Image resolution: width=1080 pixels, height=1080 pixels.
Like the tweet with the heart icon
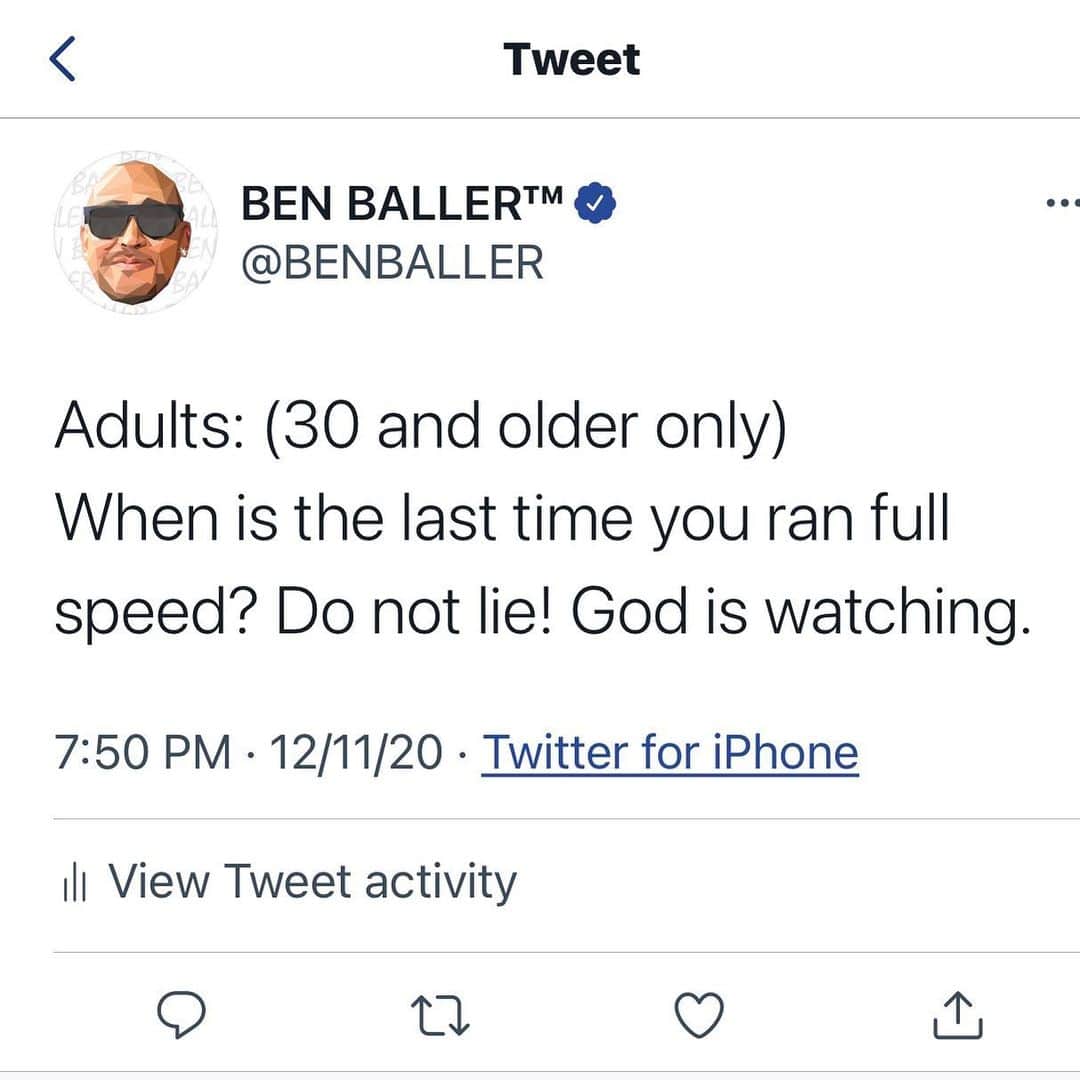pos(699,1015)
